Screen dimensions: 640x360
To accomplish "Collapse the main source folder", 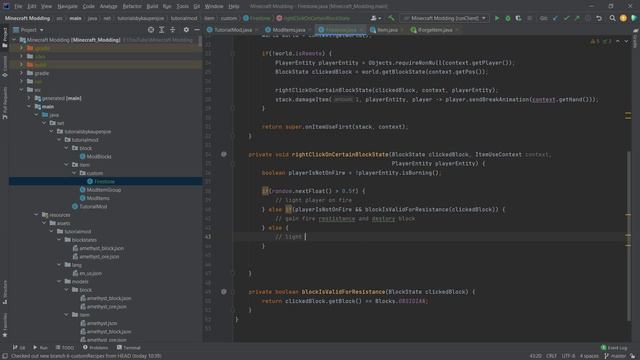I will (29, 107).
